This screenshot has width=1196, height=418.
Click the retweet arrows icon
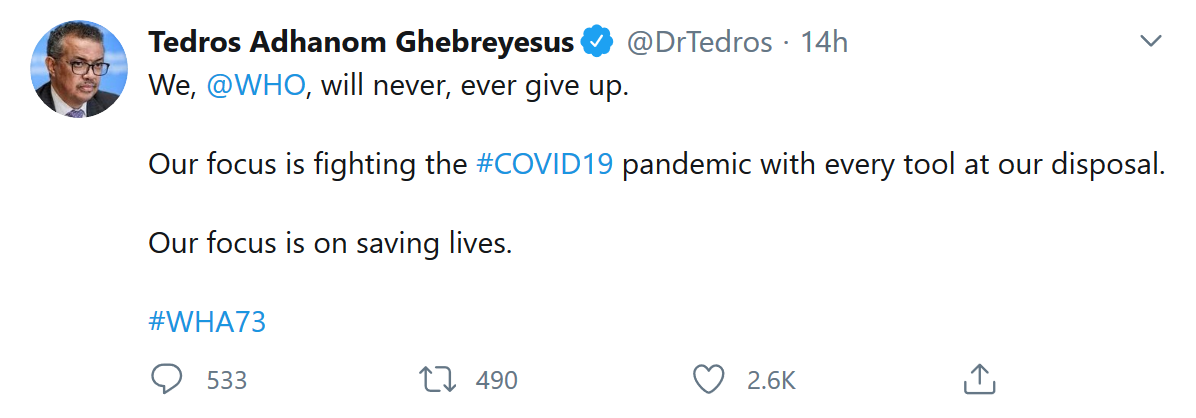(x=438, y=379)
